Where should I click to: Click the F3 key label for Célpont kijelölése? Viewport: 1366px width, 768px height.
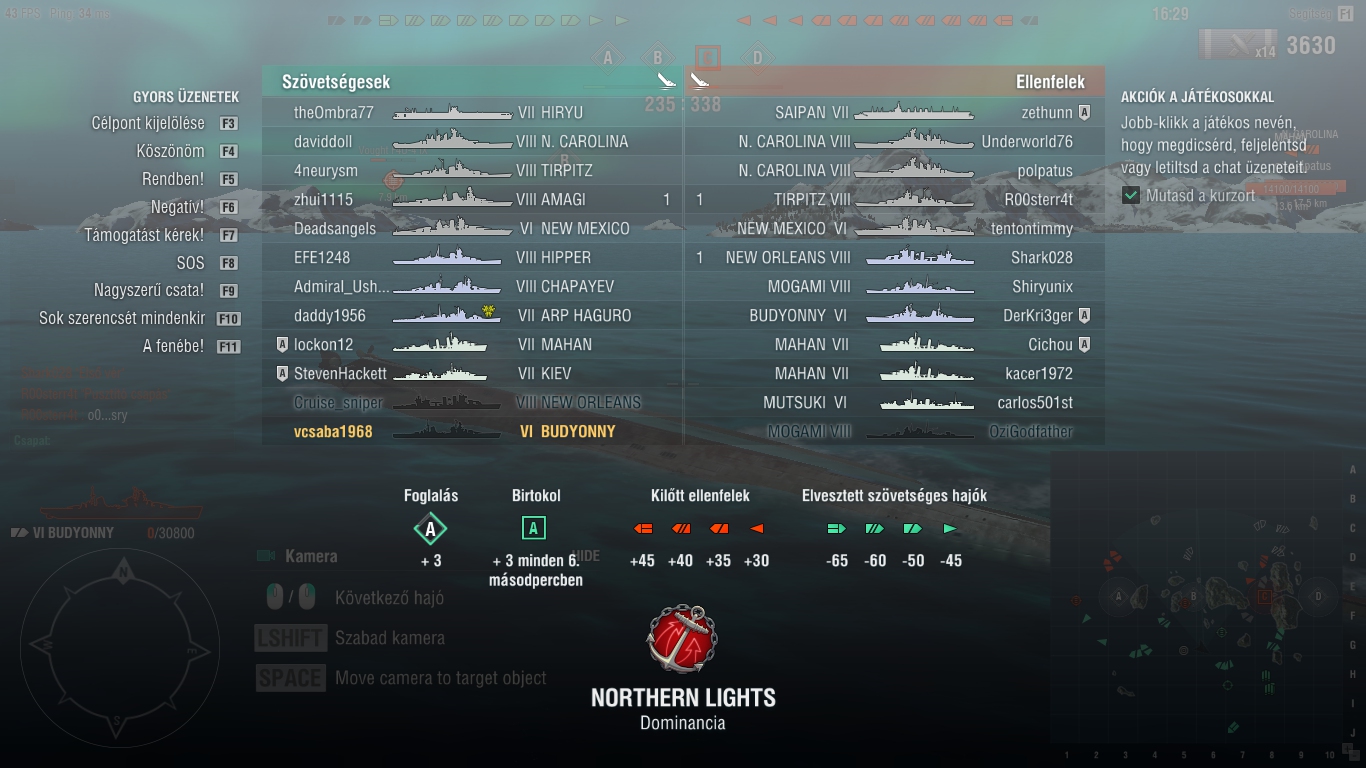coord(228,123)
